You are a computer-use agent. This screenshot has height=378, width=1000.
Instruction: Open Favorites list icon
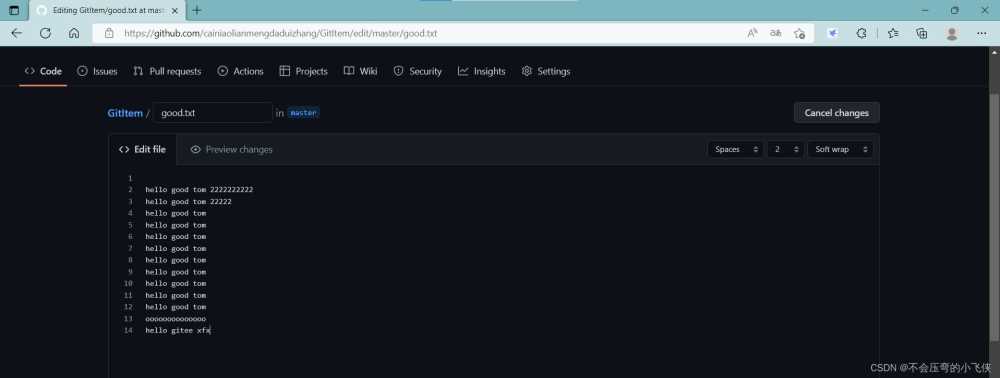click(893, 33)
